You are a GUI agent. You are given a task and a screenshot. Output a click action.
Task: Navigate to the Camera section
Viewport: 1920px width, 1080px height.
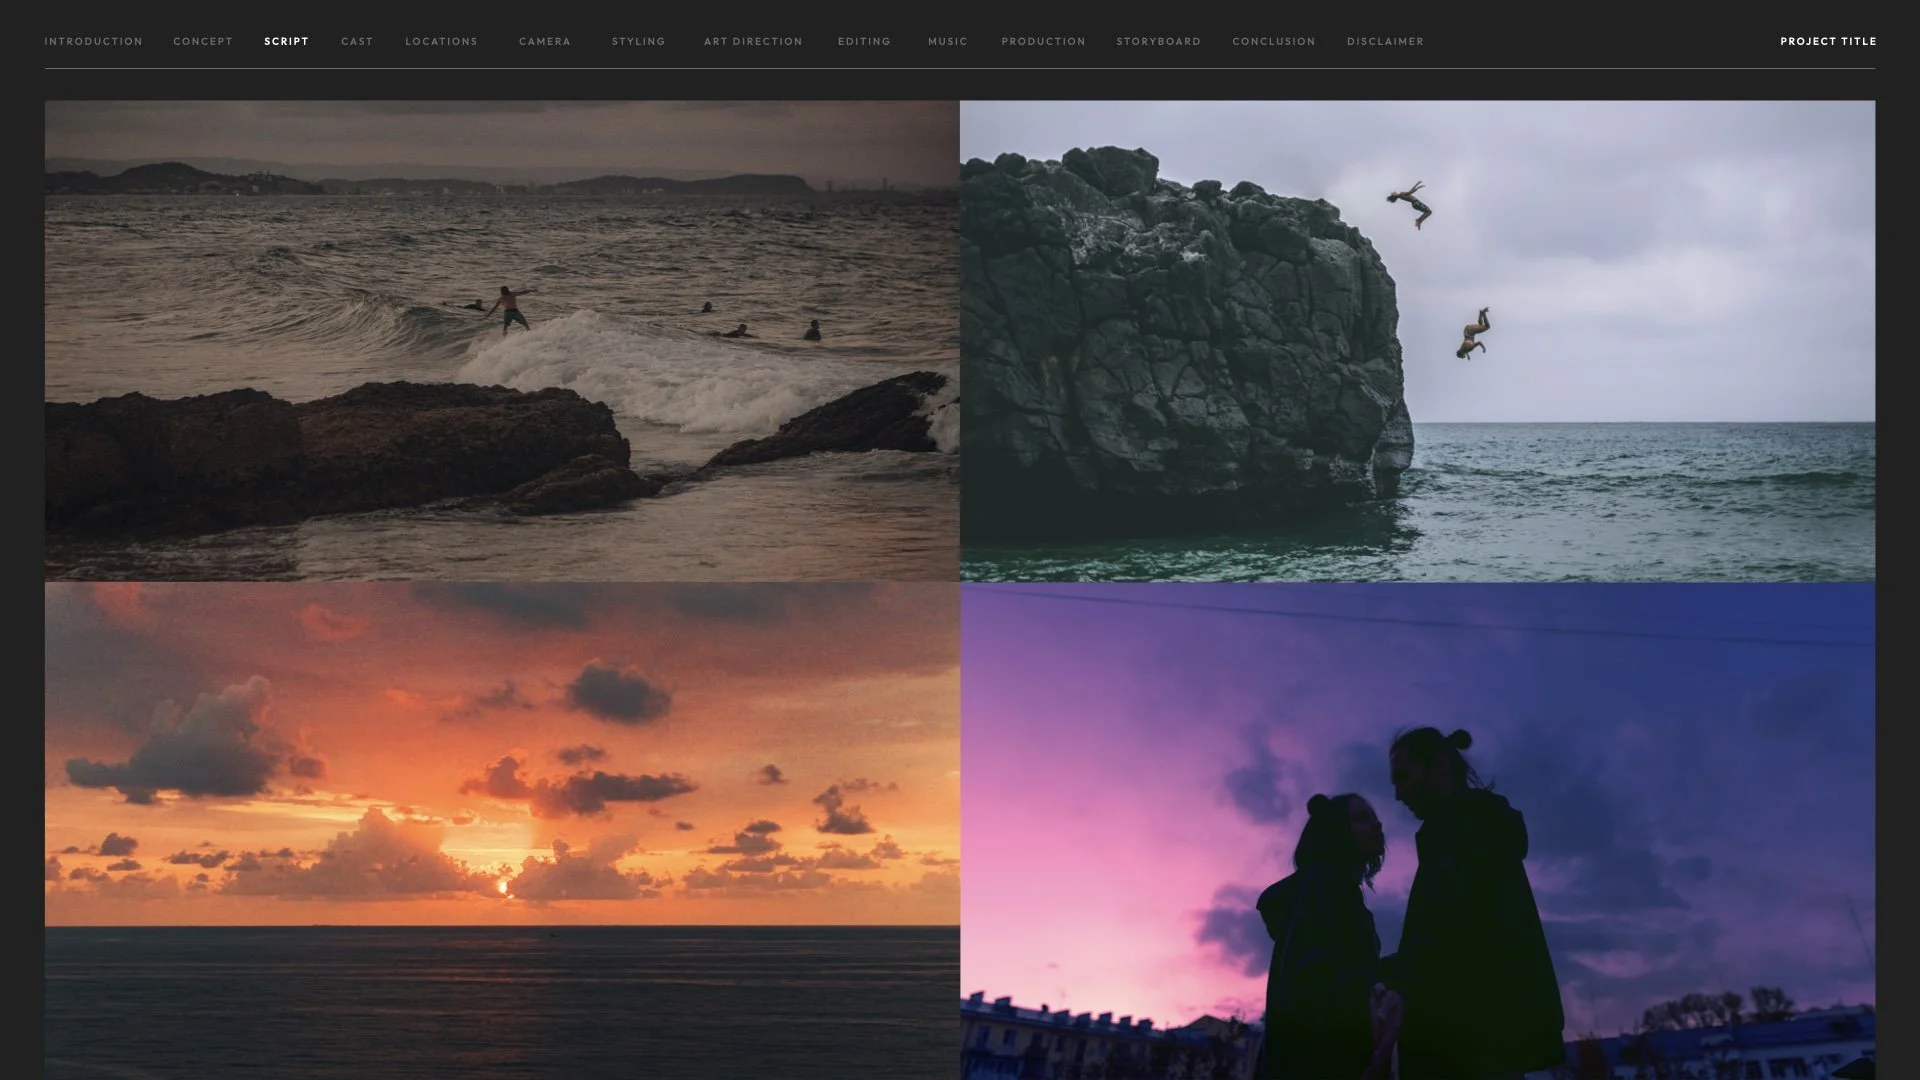(545, 41)
